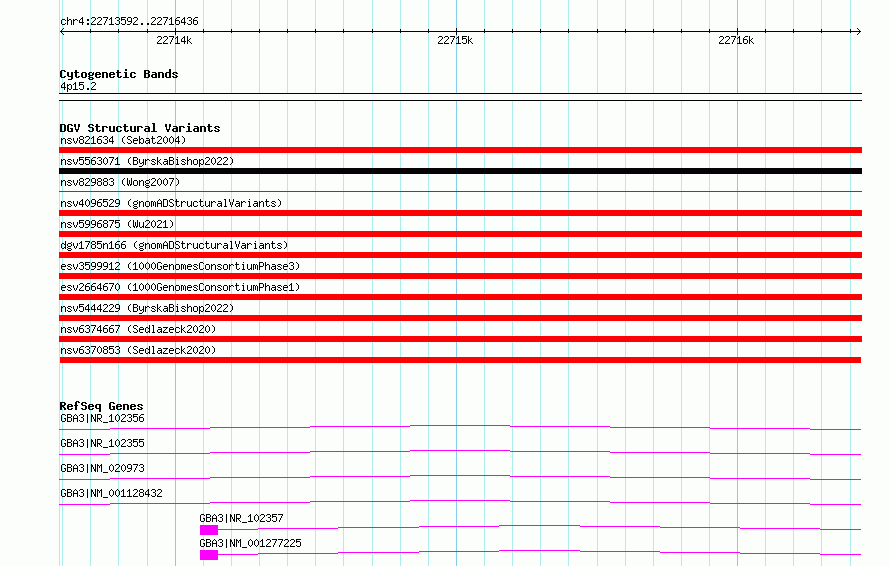Click the left arrow of the ruler
Screen dimensions: 890x566
point(62,31)
